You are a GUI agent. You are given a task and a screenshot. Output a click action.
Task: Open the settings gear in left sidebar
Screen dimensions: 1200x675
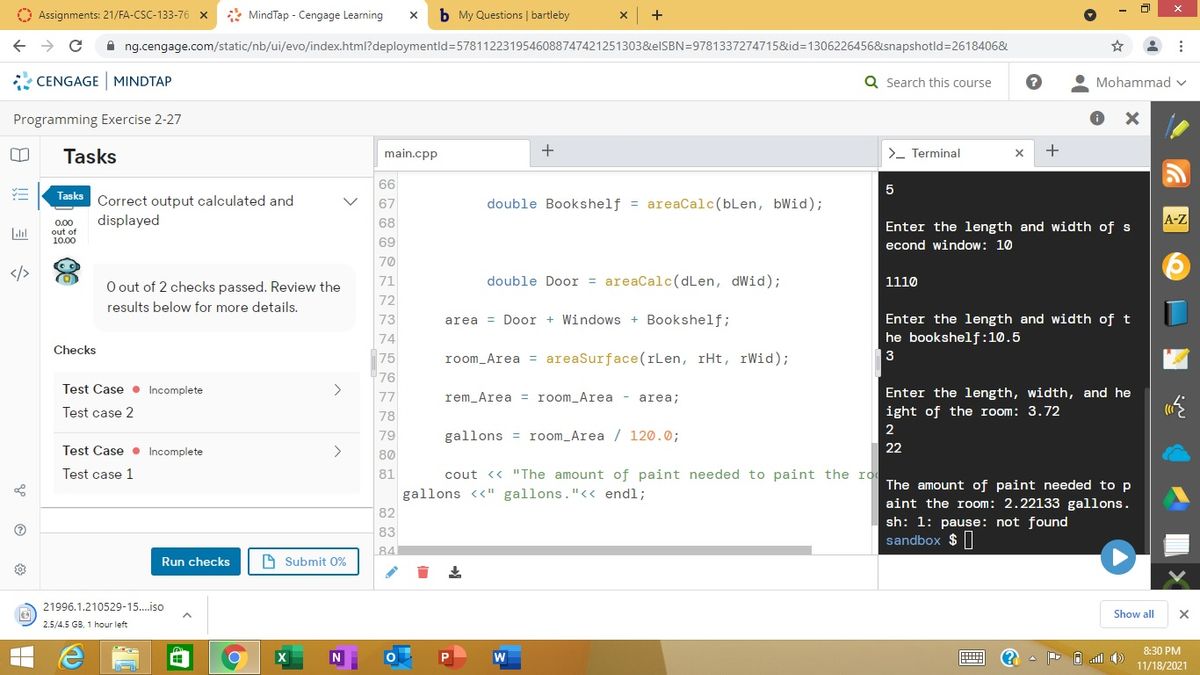point(20,569)
